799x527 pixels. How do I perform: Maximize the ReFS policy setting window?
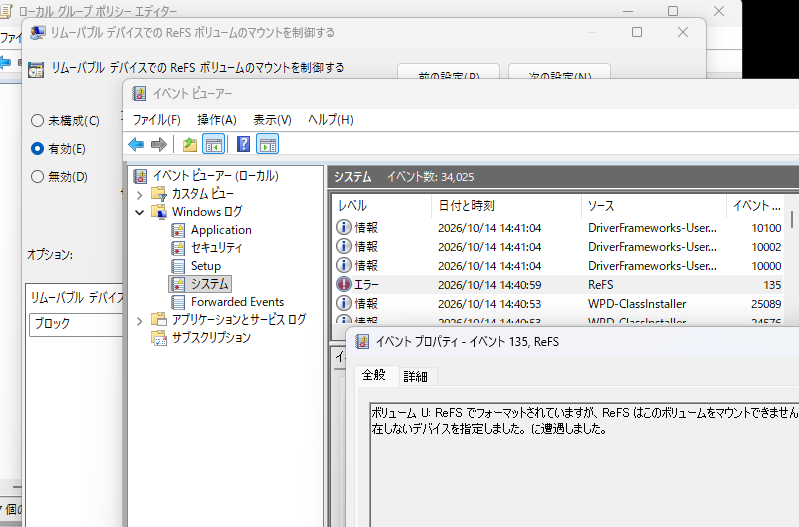[x=636, y=32]
